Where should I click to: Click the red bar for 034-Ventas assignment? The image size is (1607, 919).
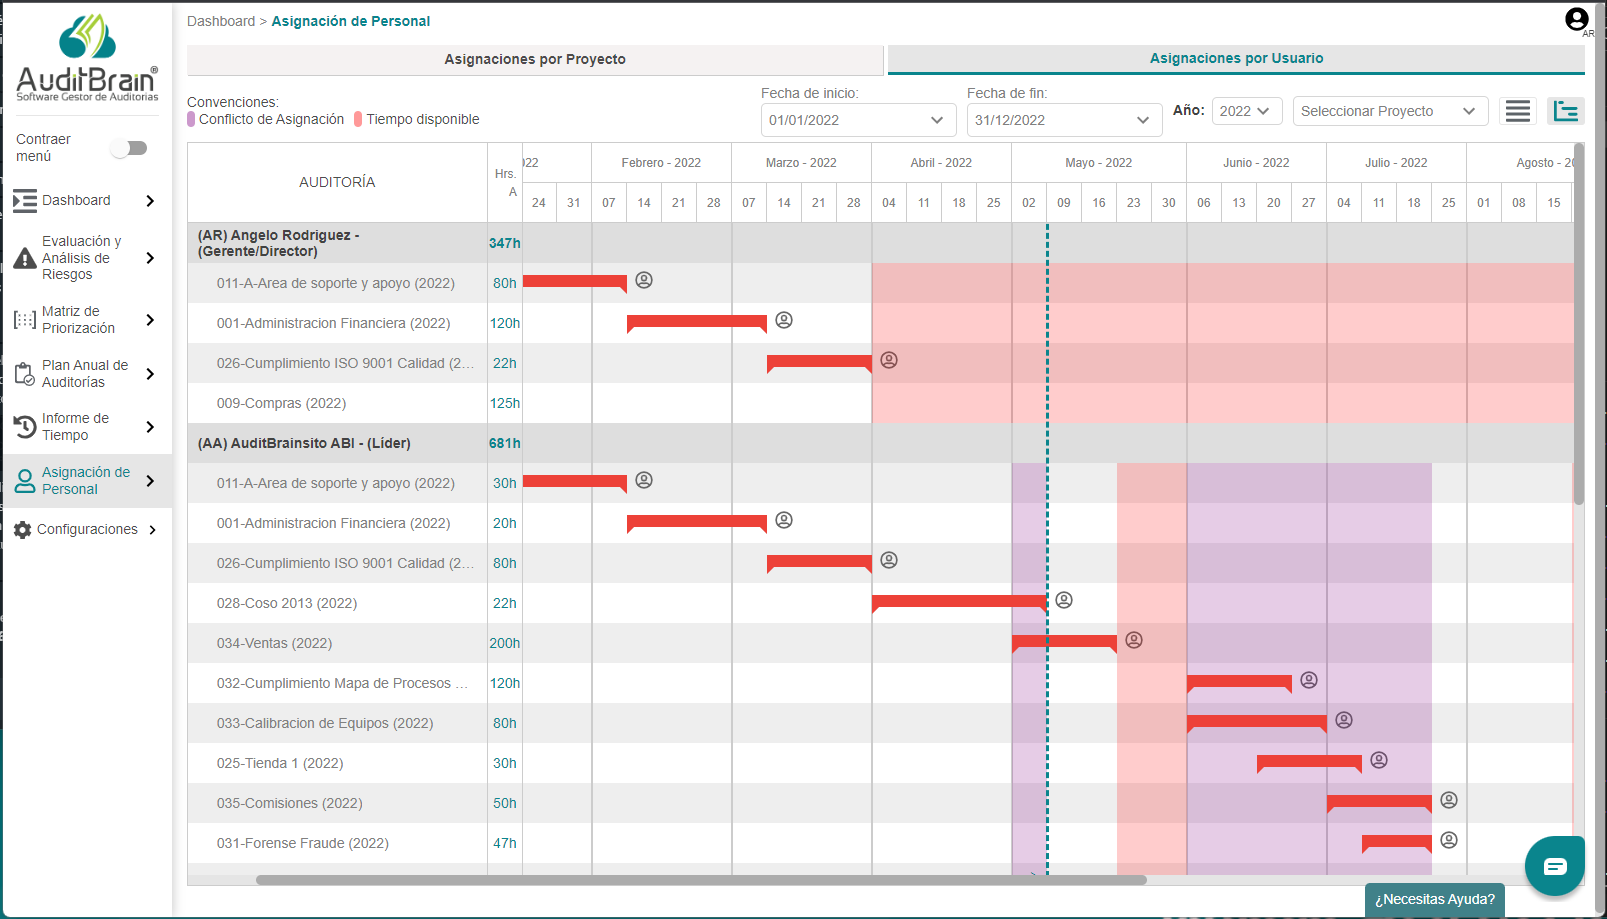(1063, 643)
